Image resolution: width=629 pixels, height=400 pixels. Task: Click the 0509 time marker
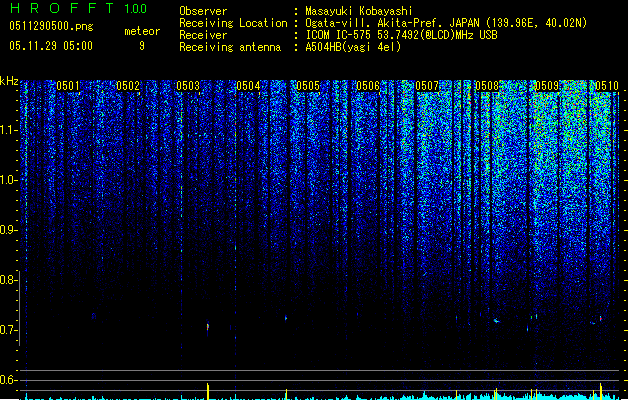[x=547, y=86]
